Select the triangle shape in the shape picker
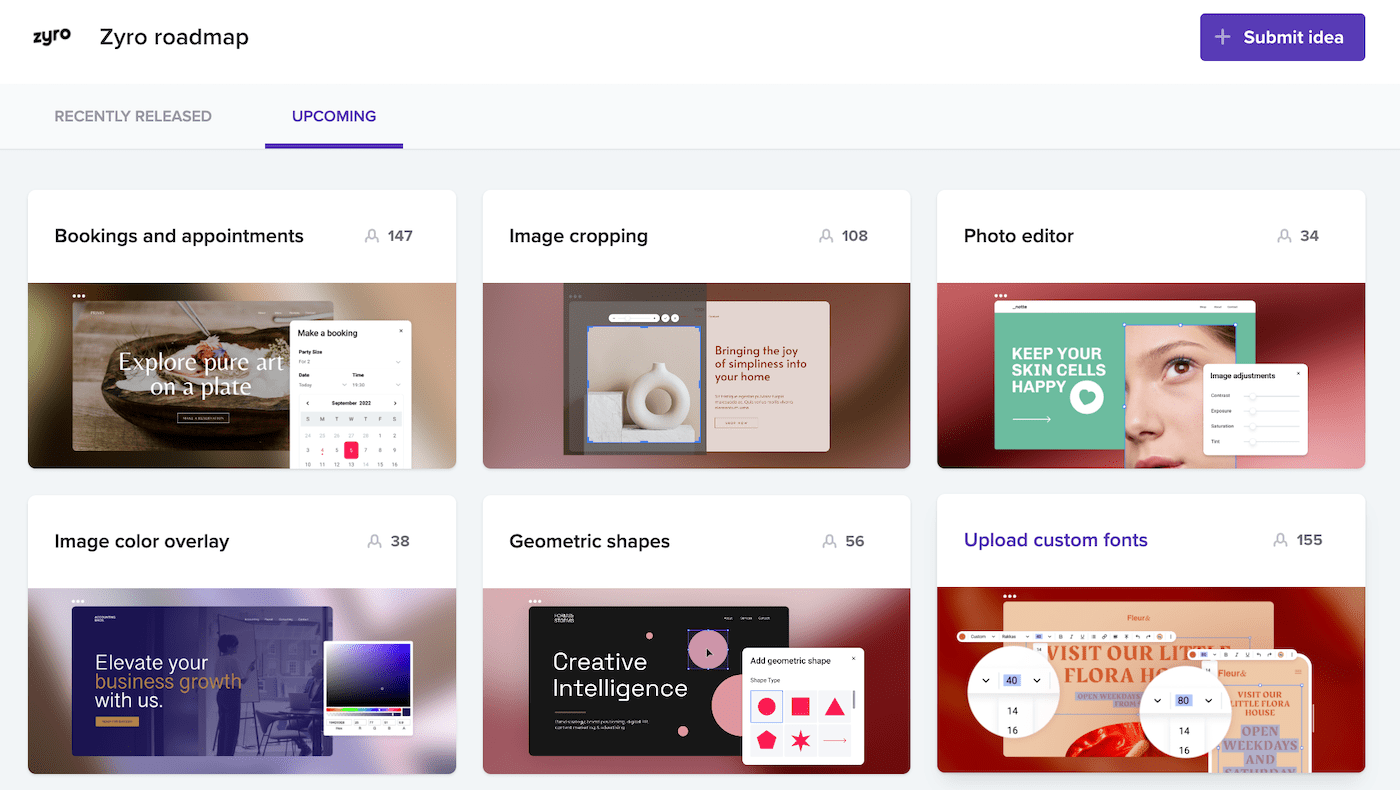The image size is (1400, 790). coord(835,707)
